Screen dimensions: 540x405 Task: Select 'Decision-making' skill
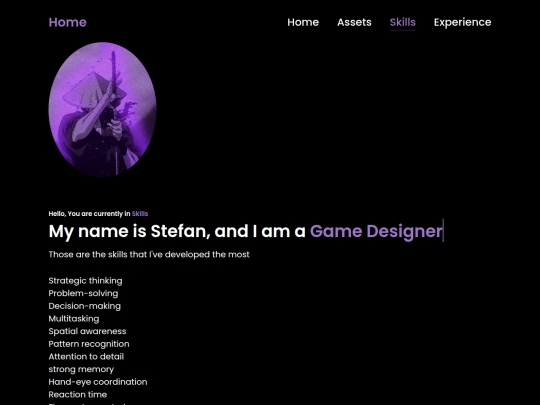(85, 306)
